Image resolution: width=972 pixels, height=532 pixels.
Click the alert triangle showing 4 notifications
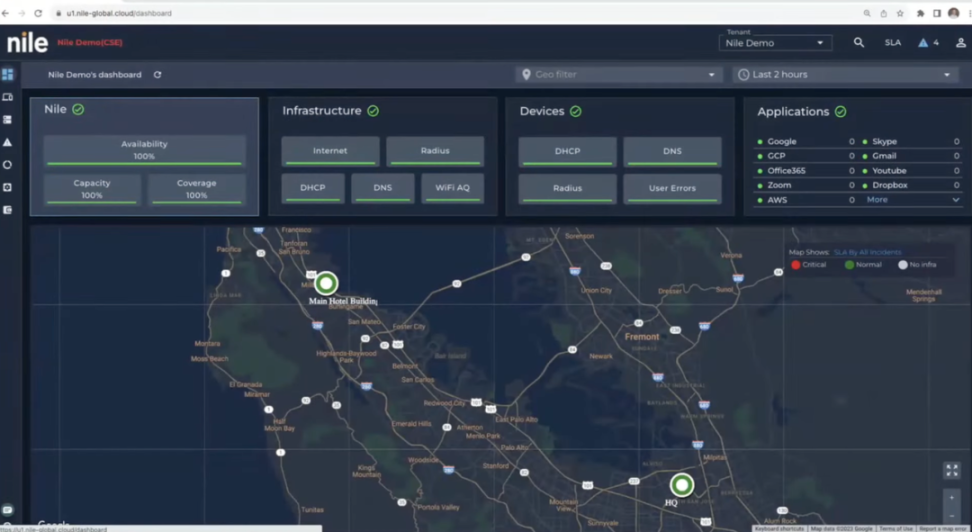pos(927,43)
